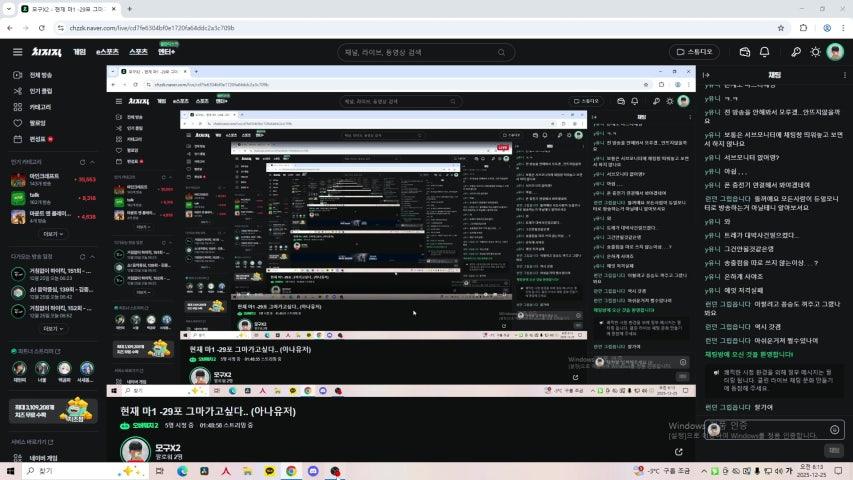The width and height of the screenshot is (853, 480).
Task: Expand 더보기 under popular categories
Action: point(53,234)
